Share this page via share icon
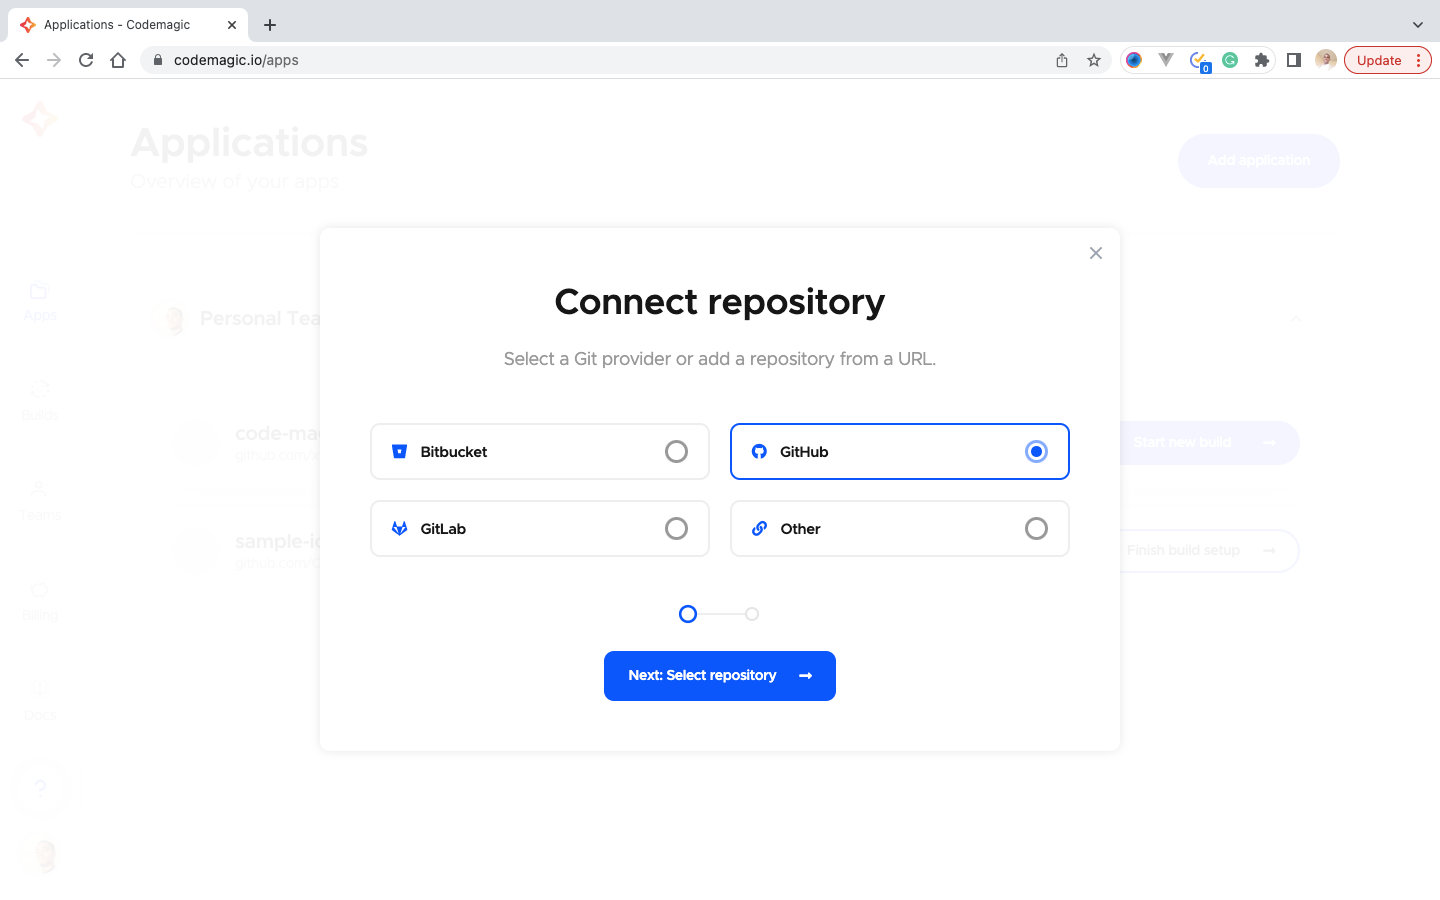 coord(1062,60)
